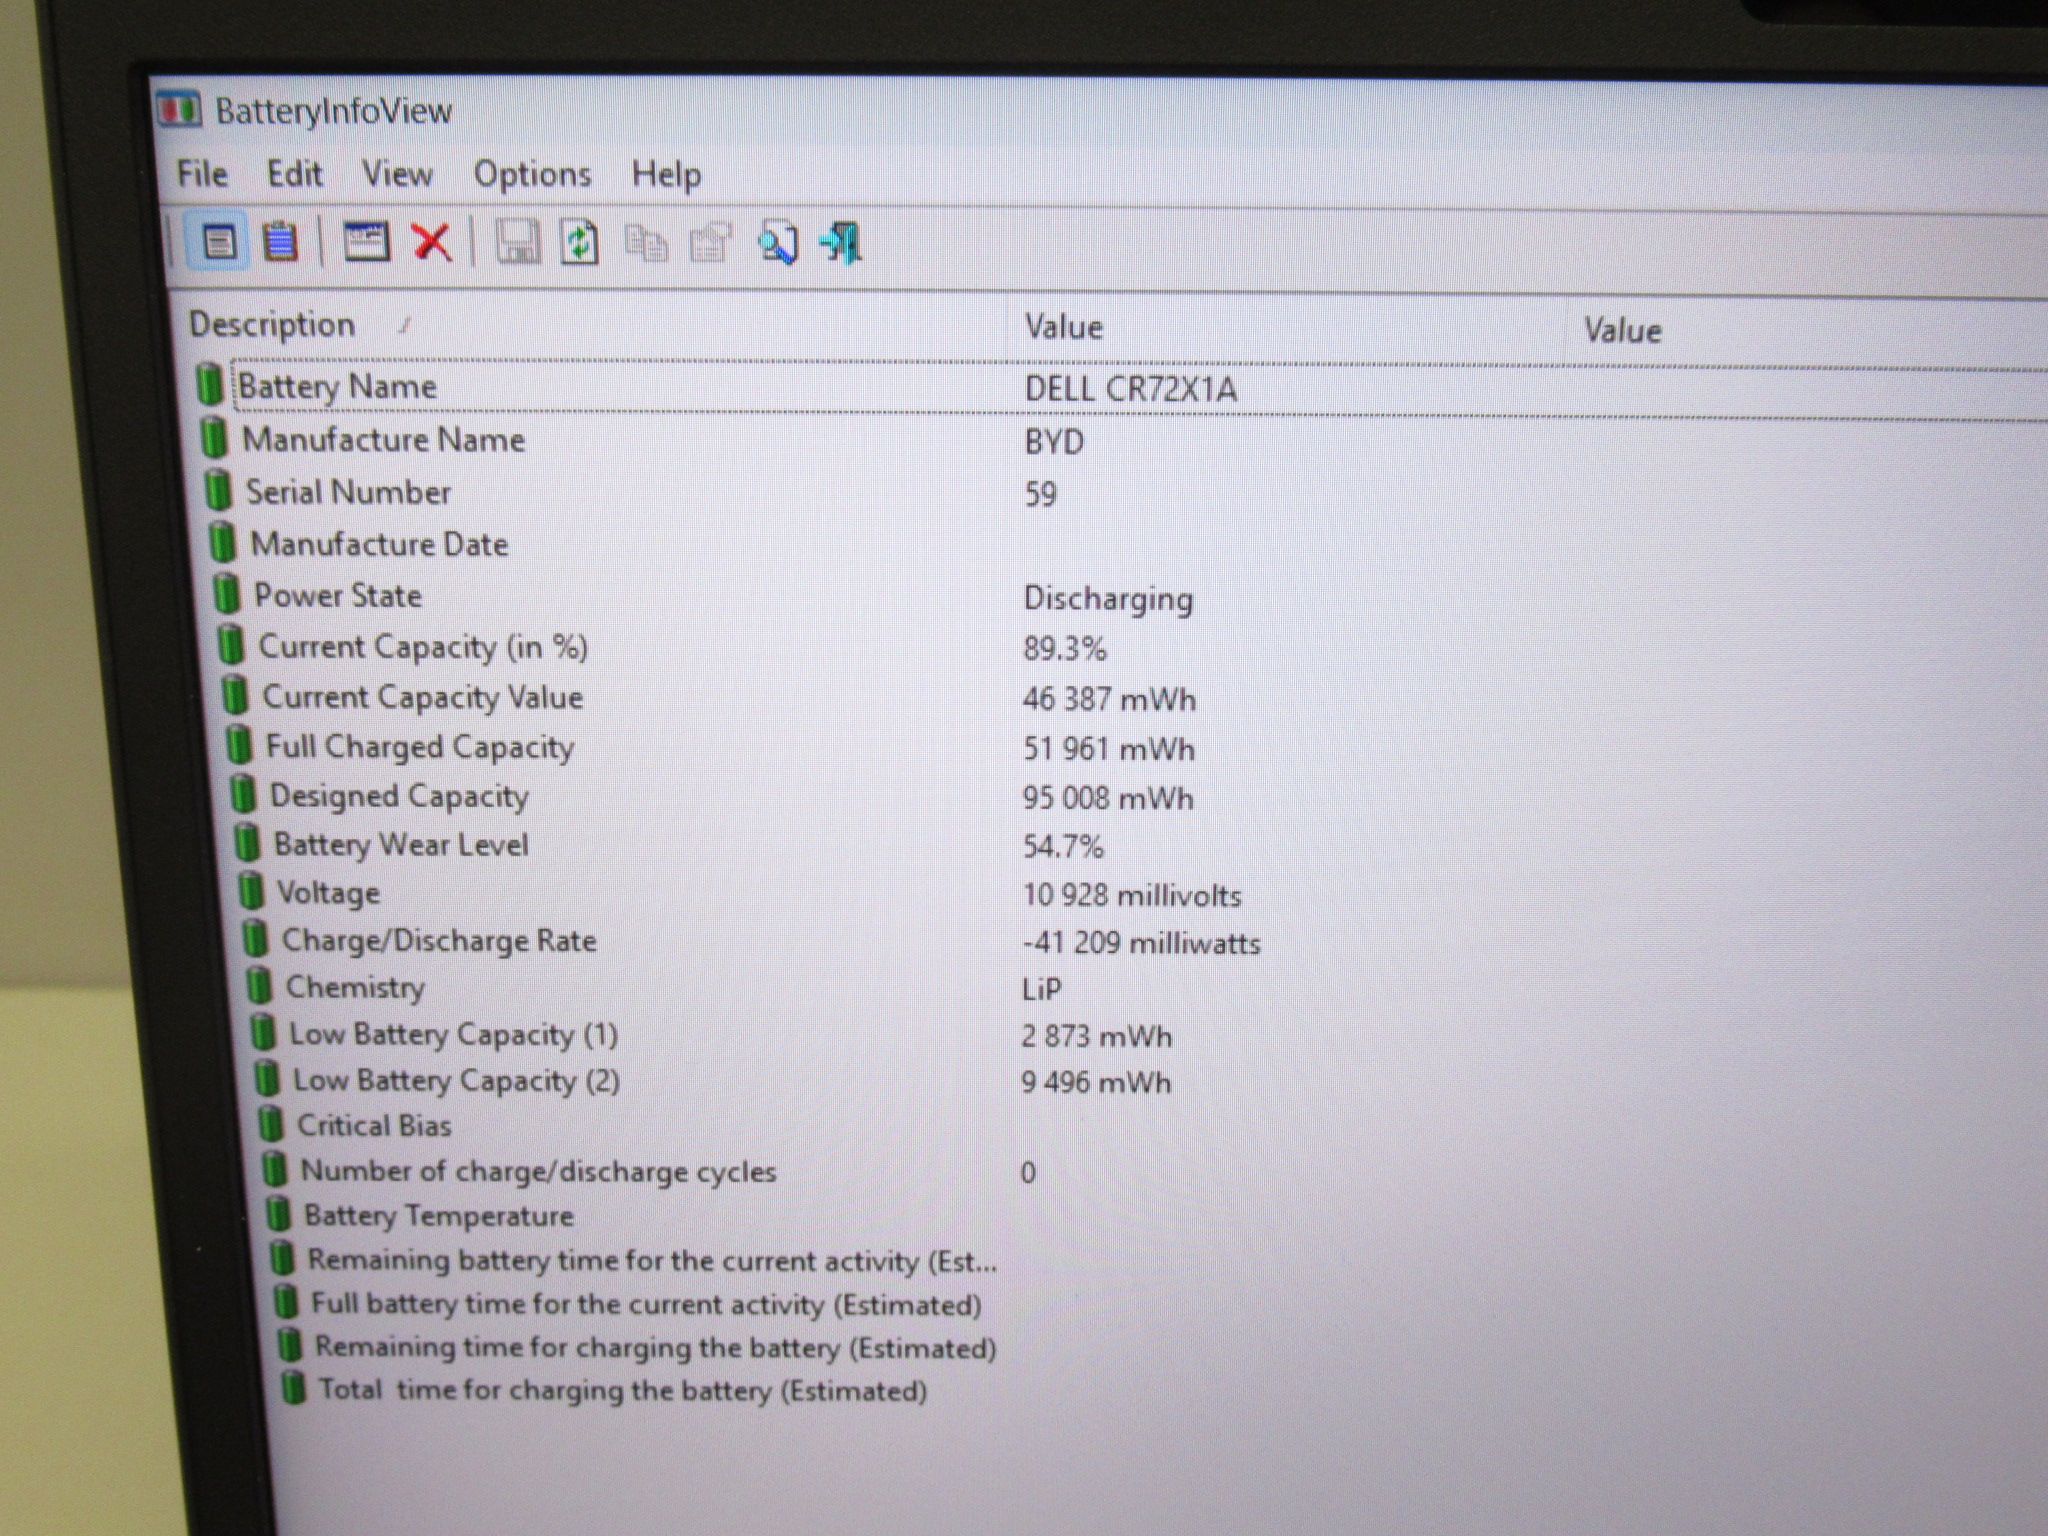Click the red X delete icon
The width and height of the screenshot is (2048, 1536).
point(432,242)
